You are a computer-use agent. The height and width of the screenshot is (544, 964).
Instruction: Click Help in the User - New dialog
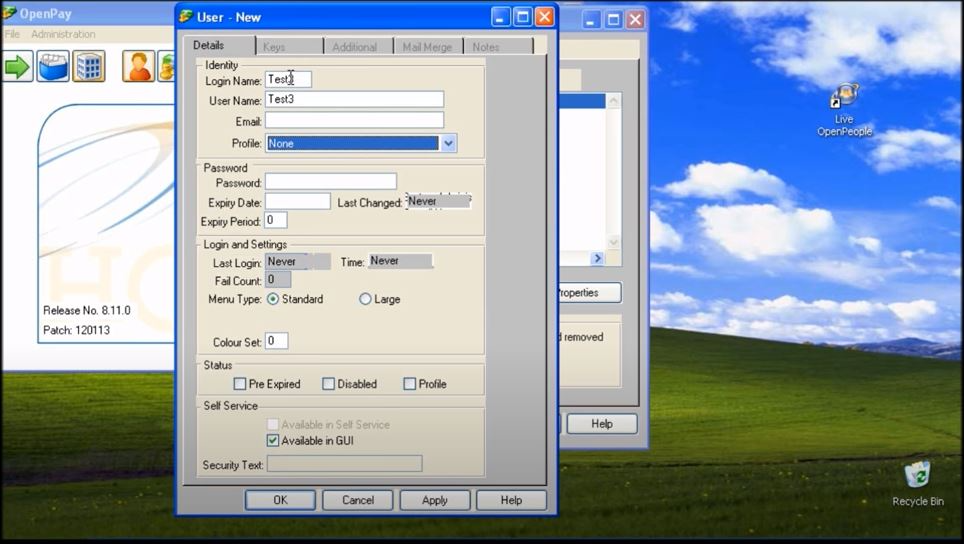pyautogui.click(x=512, y=500)
